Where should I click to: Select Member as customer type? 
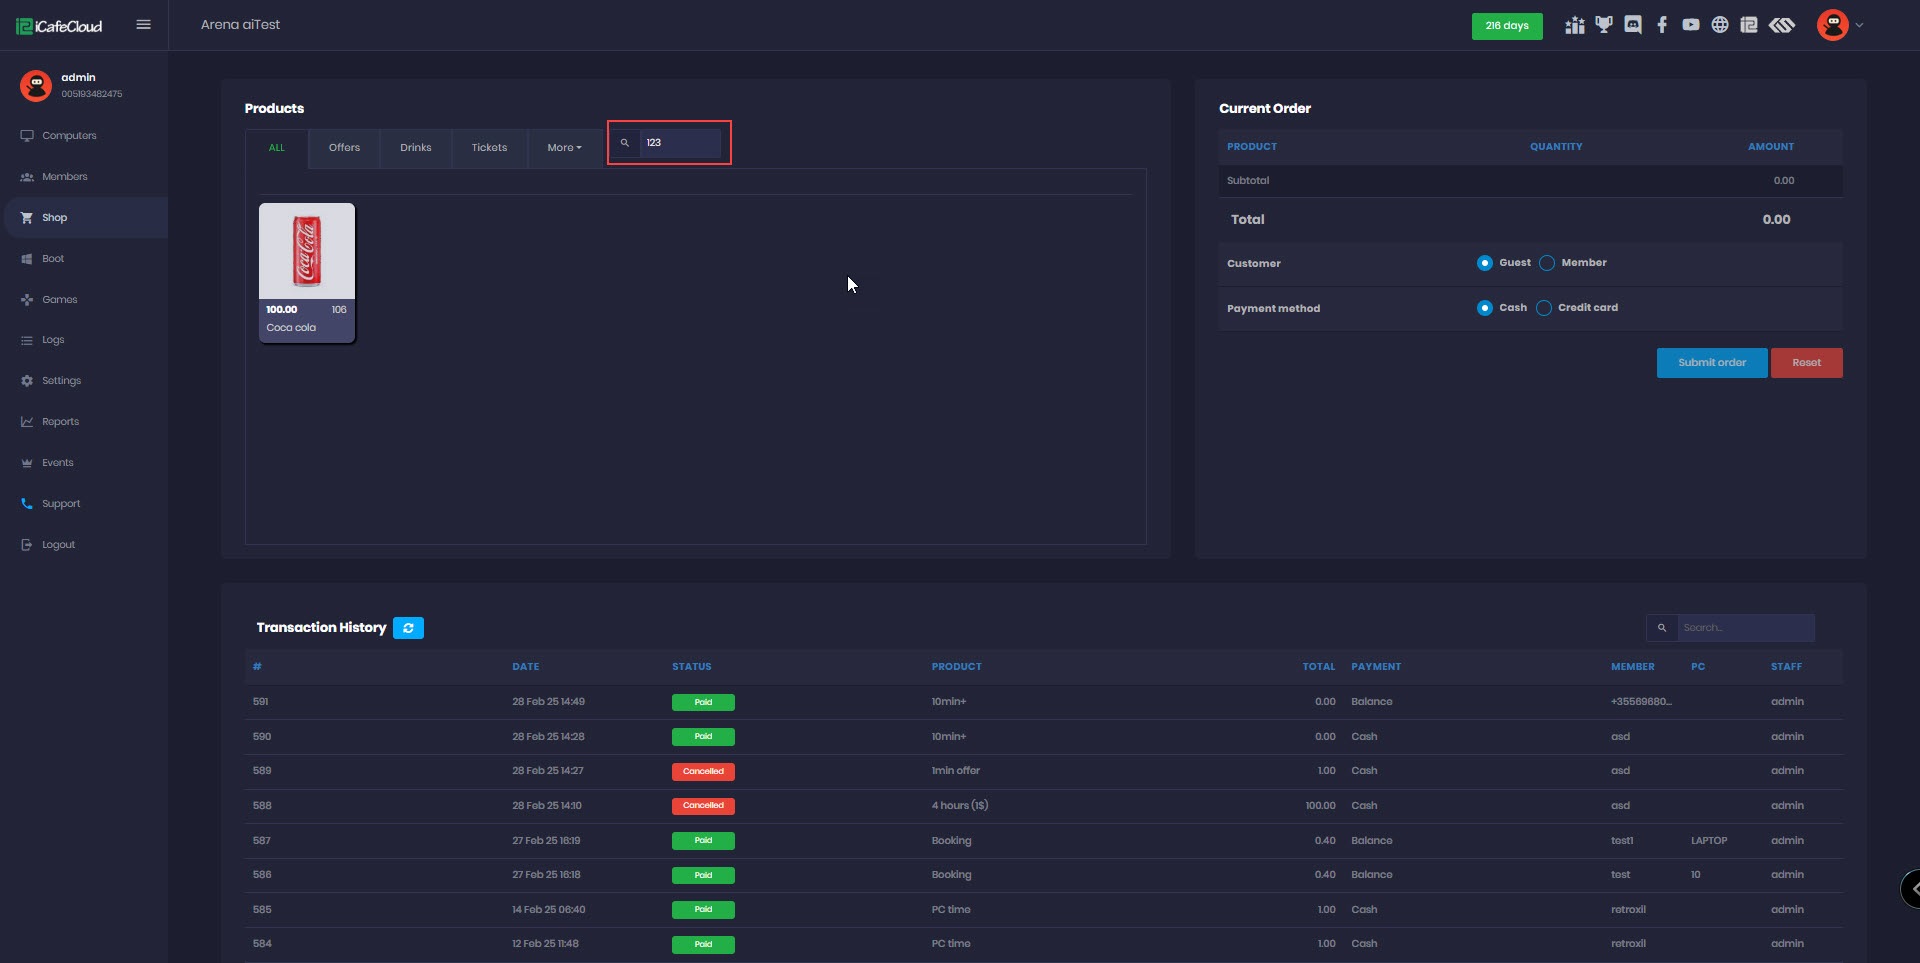(x=1547, y=263)
